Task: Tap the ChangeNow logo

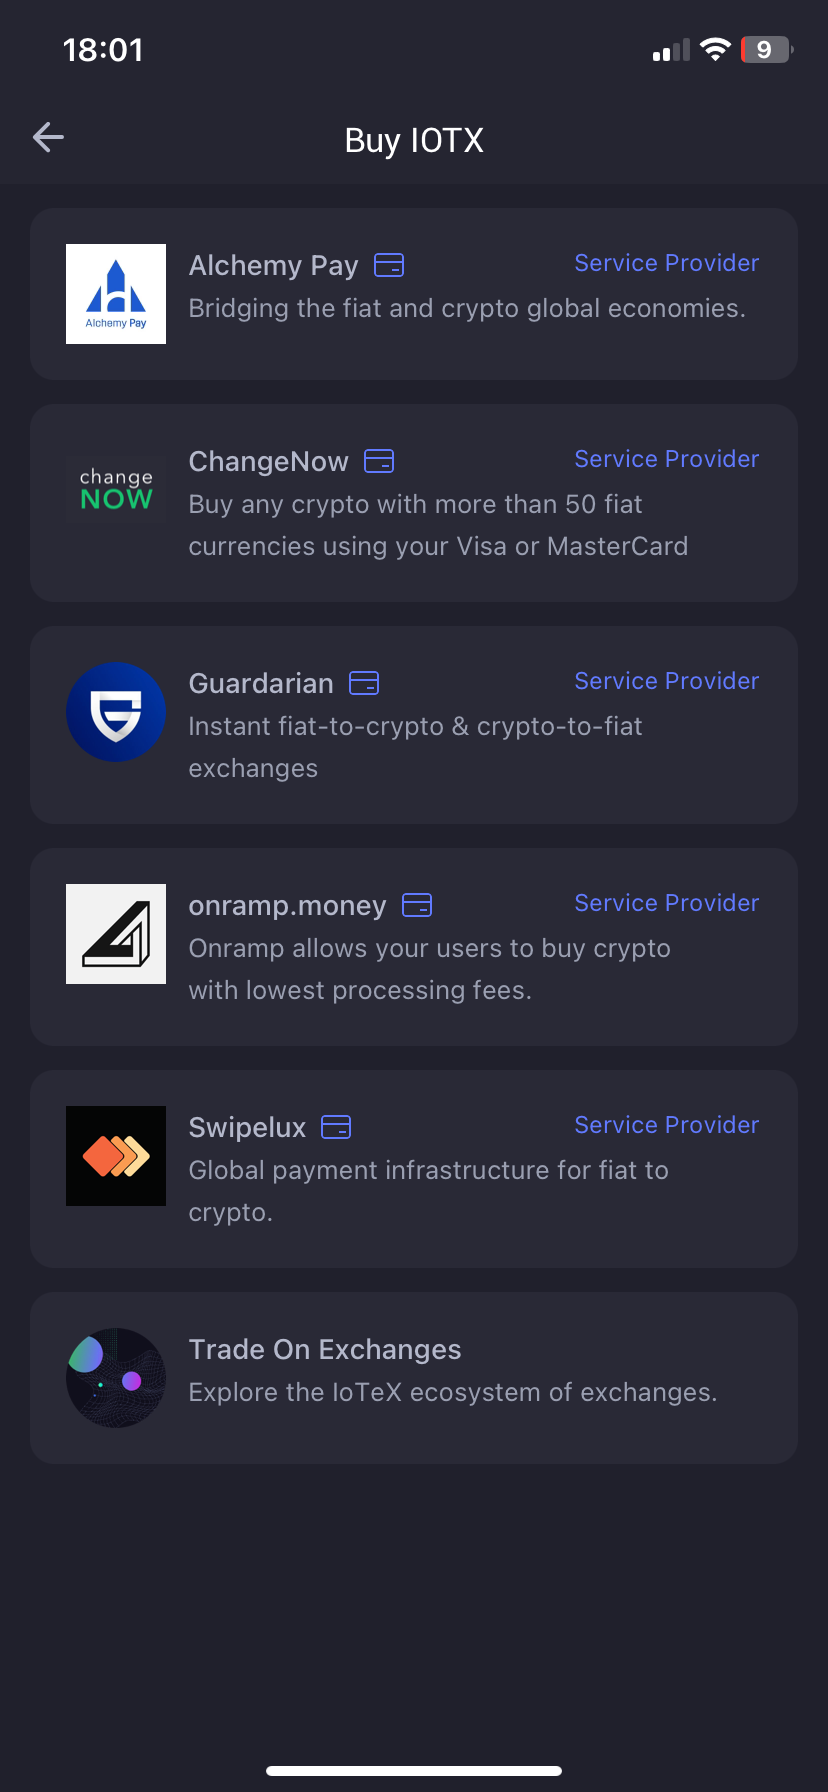Action: coord(116,488)
